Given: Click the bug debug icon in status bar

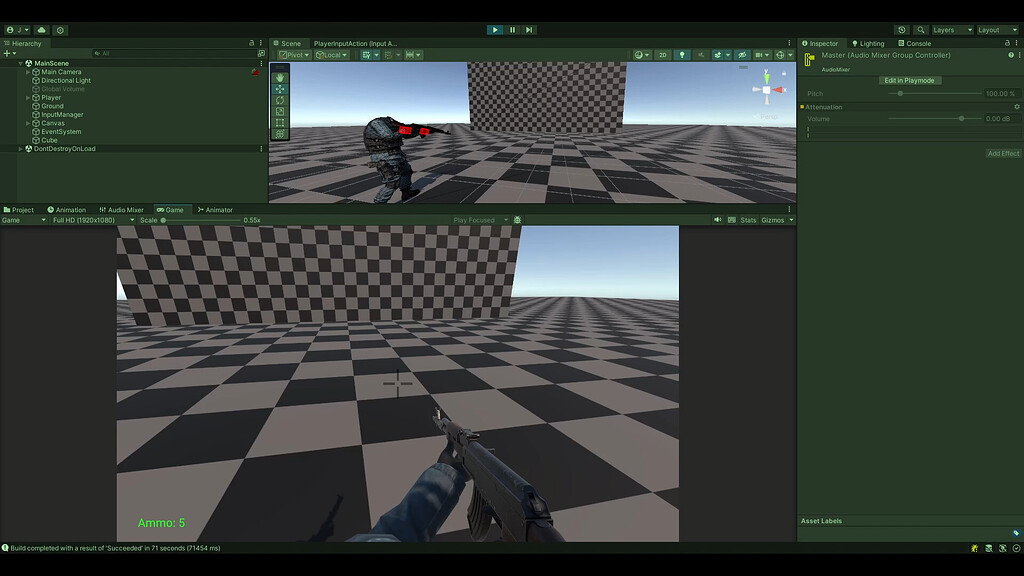Looking at the screenshot, I should (974, 549).
